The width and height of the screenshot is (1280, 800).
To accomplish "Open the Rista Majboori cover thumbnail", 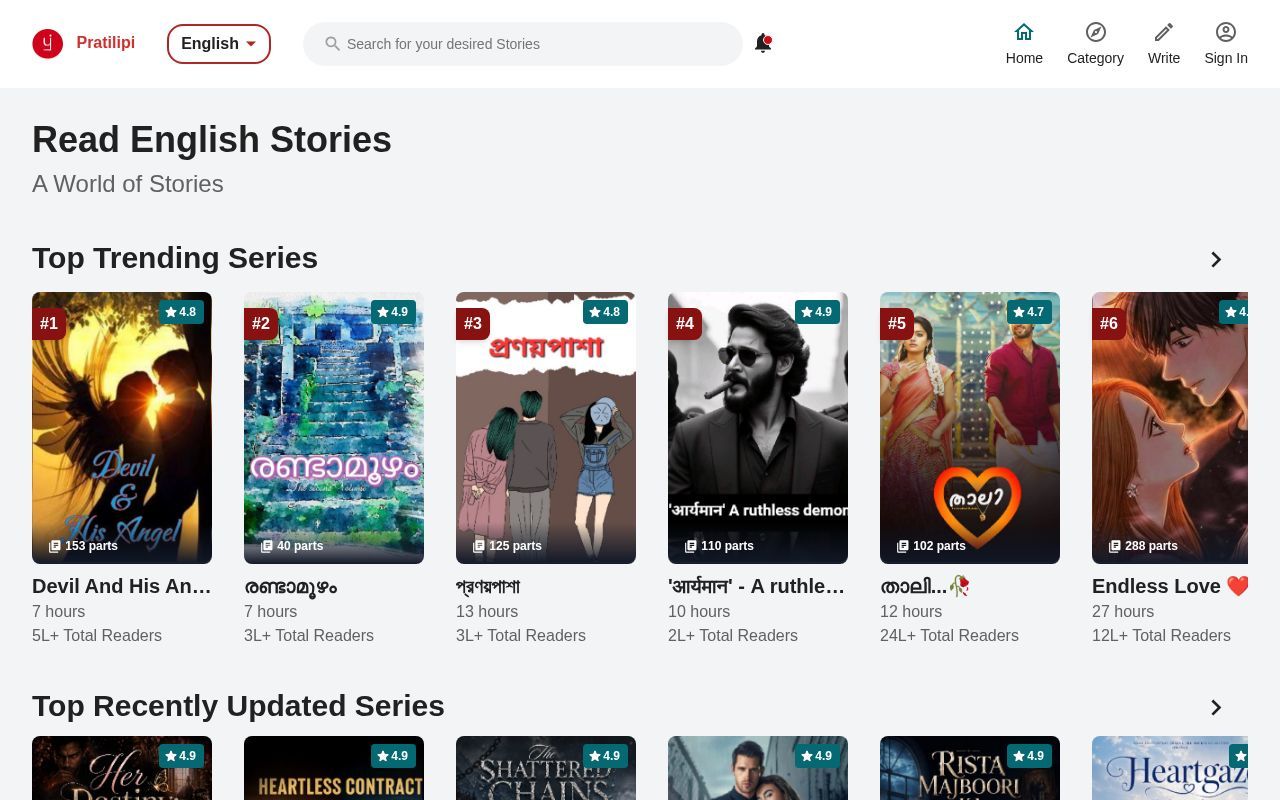I will [970, 768].
